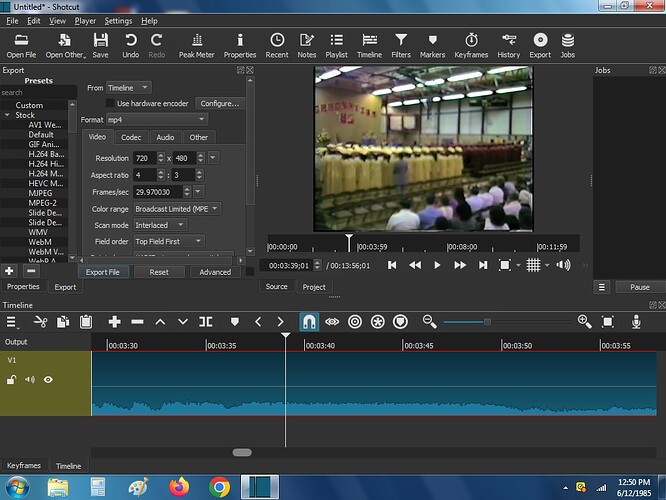Screen dimensions: 666x500
Task: Open the Settings menu
Action: coord(118,21)
